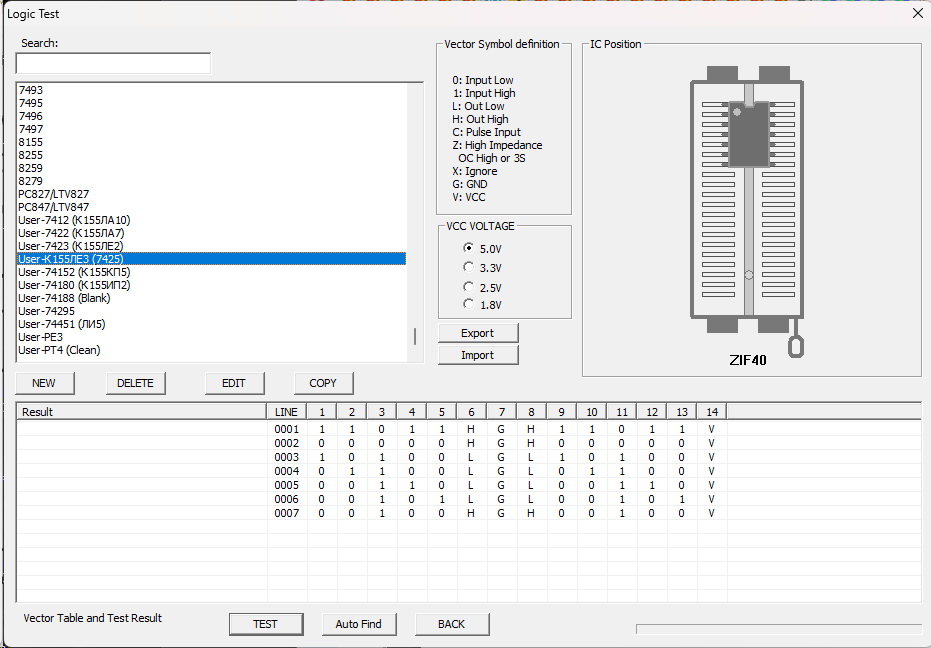Start Auto Find for the IC

(359, 624)
